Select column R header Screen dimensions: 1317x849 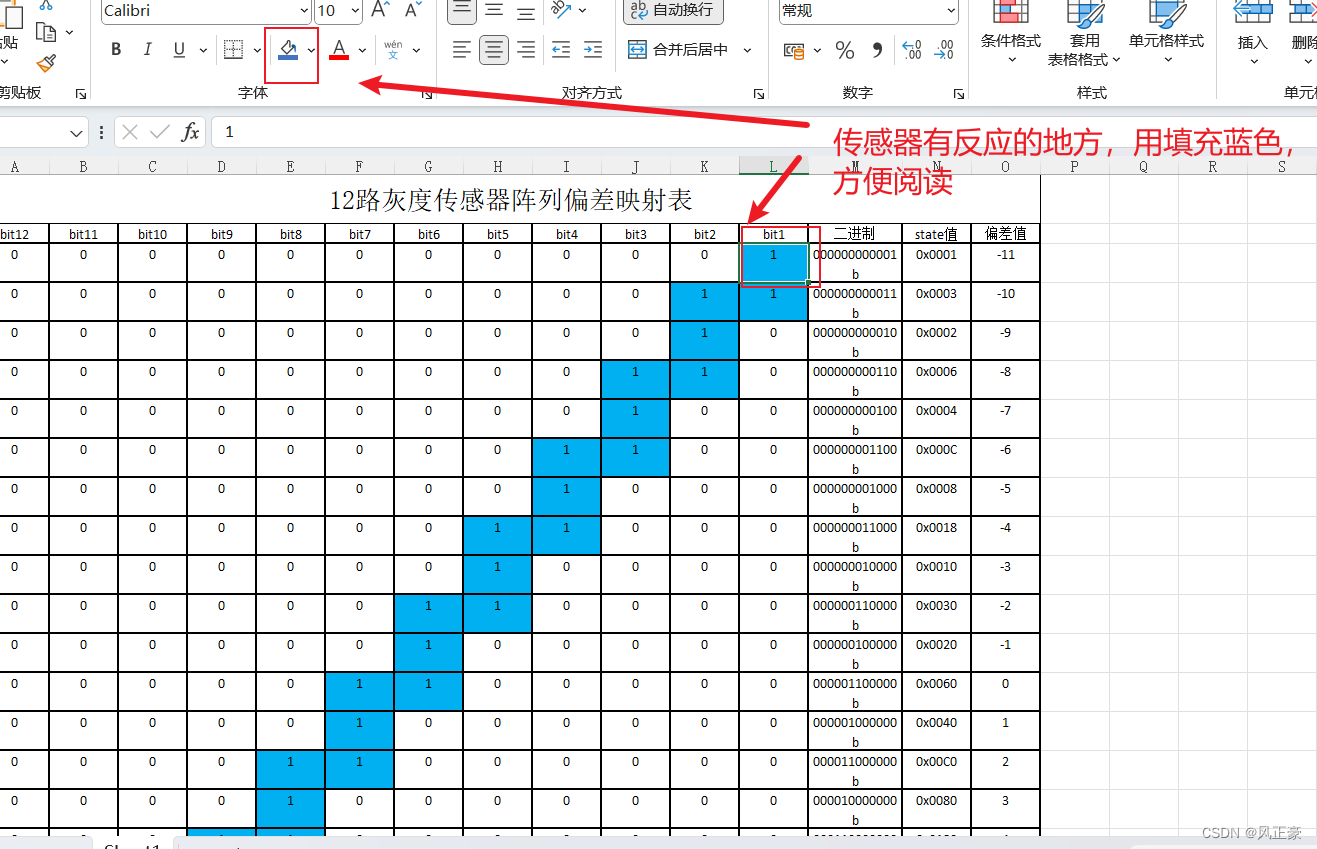pos(1213,167)
